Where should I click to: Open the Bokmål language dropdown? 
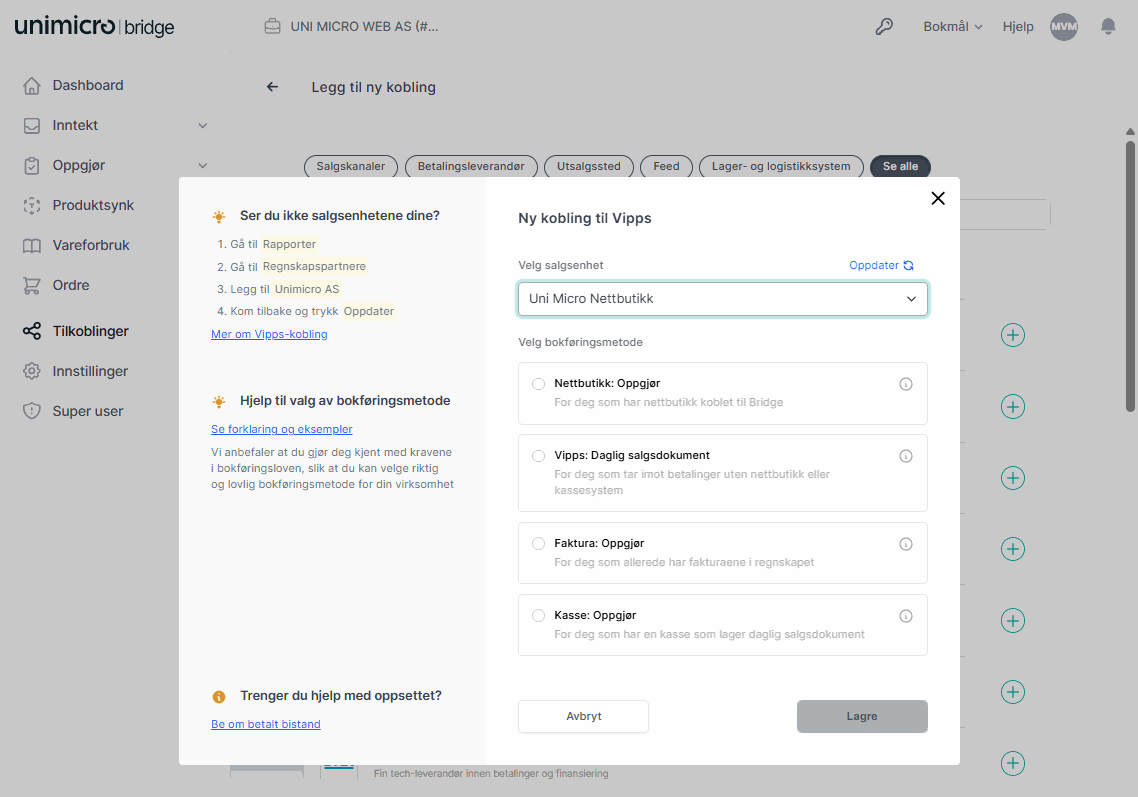952,27
